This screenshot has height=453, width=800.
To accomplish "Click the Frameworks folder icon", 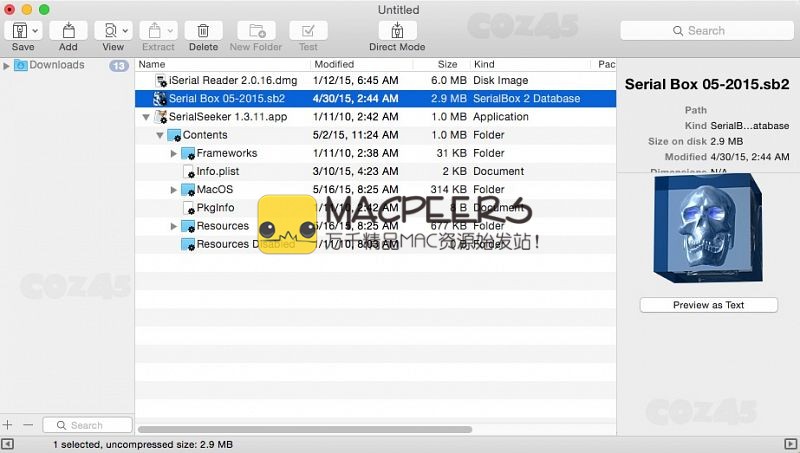I will click(188, 154).
